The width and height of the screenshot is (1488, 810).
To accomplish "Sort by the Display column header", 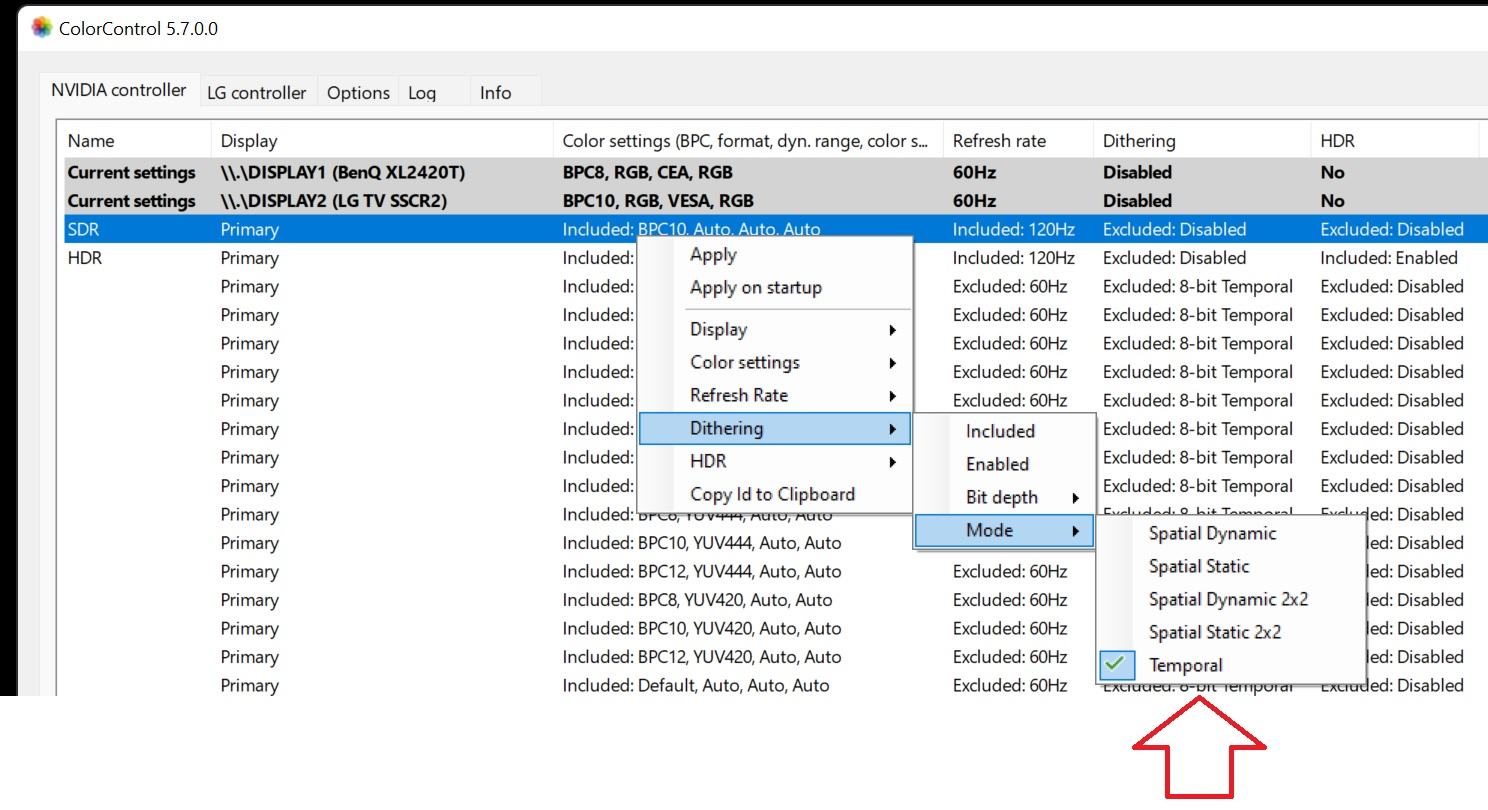I will 382,141.
